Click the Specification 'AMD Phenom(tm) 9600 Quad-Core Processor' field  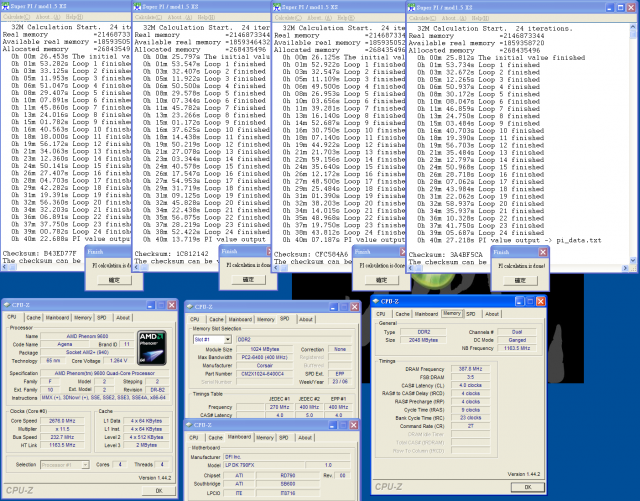click(104, 373)
